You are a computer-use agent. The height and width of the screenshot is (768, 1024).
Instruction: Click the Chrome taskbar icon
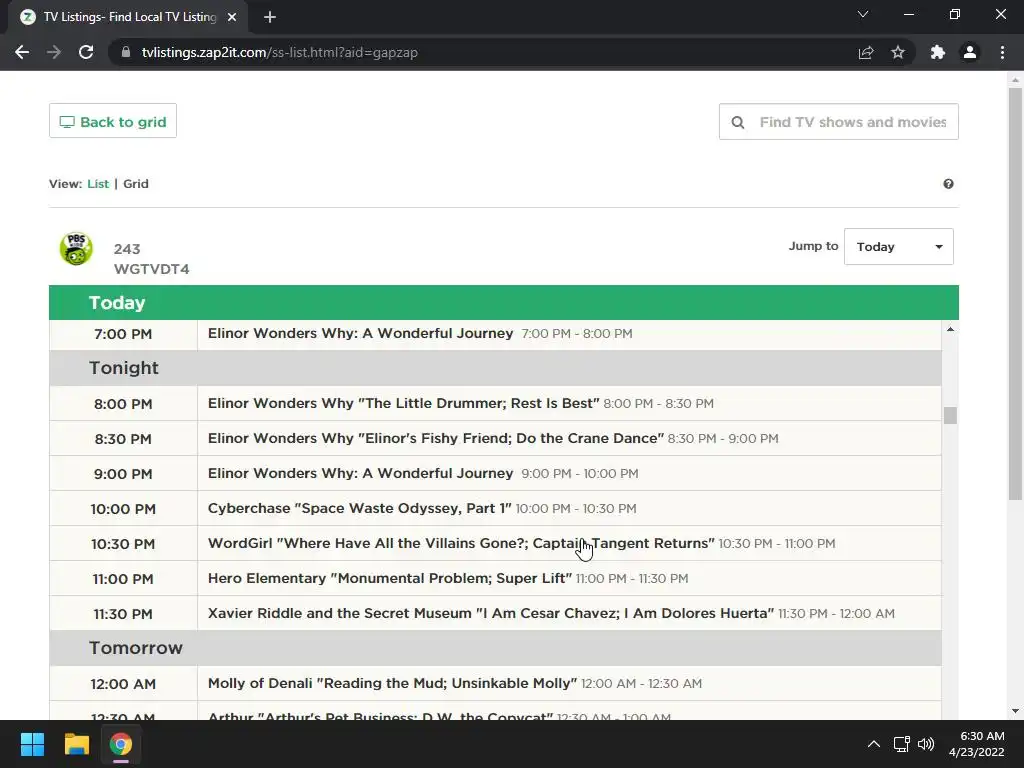point(121,744)
